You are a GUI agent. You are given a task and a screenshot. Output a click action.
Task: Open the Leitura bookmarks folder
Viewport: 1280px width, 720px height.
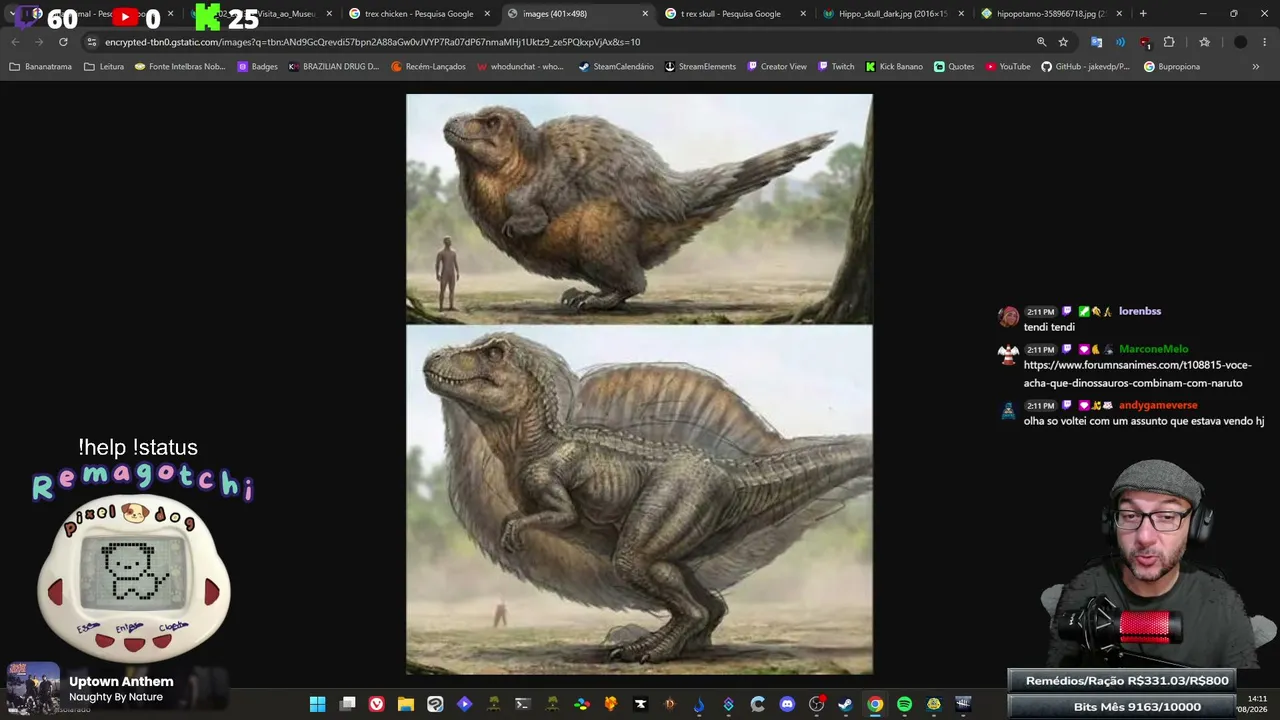click(x=104, y=67)
